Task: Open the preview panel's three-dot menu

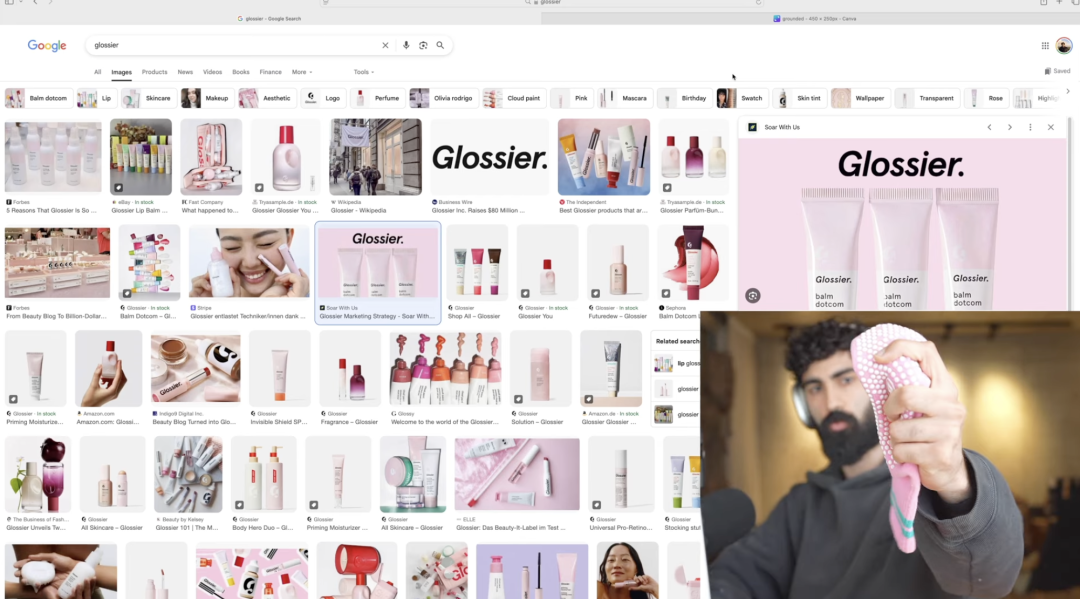Action: (x=1030, y=127)
